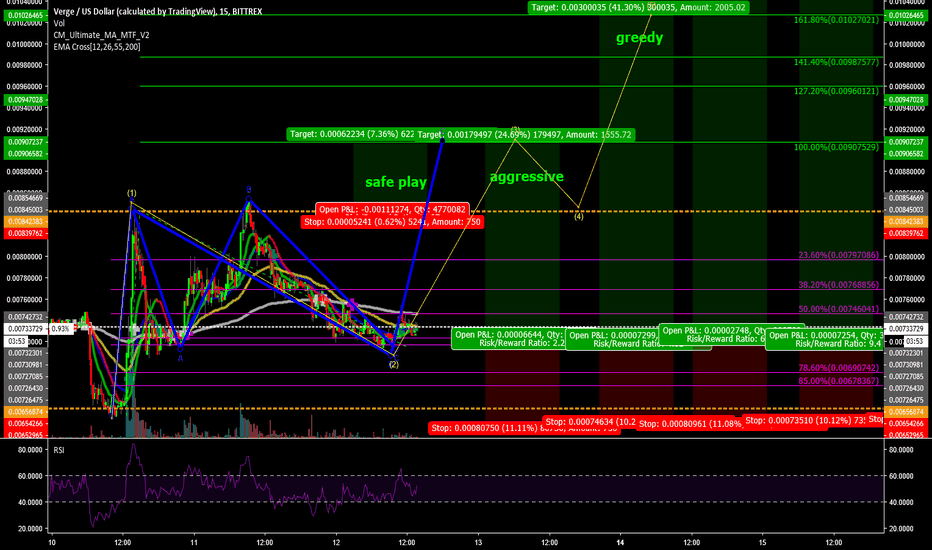Image resolution: width=932 pixels, height=550 pixels.
Task: Select the CM_Ultimate_MA_MTF_V2 indicator label
Action: pyautogui.click(x=101, y=35)
